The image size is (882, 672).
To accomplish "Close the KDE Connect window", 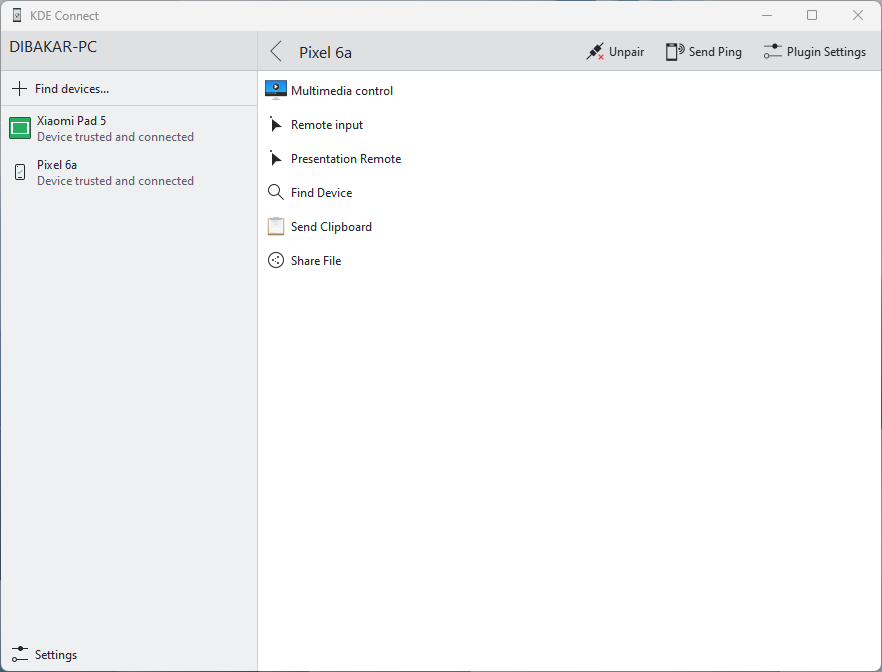I will pyautogui.click(x=857, y=15).
